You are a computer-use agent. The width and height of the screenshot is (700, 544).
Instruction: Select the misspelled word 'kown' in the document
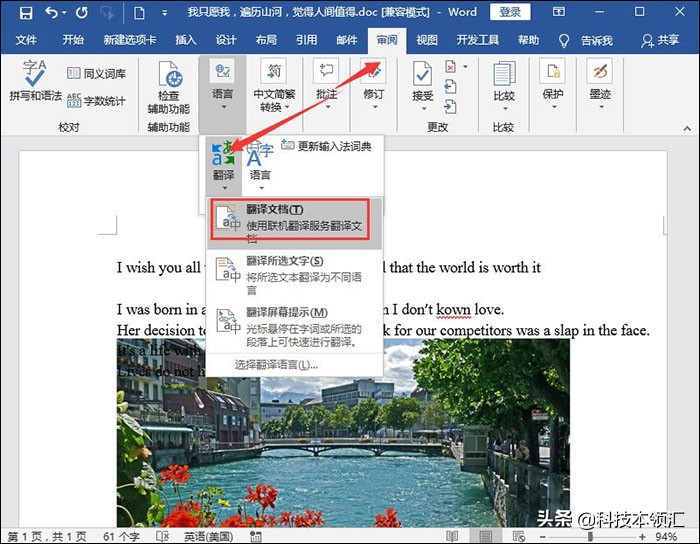click(453, 309)
